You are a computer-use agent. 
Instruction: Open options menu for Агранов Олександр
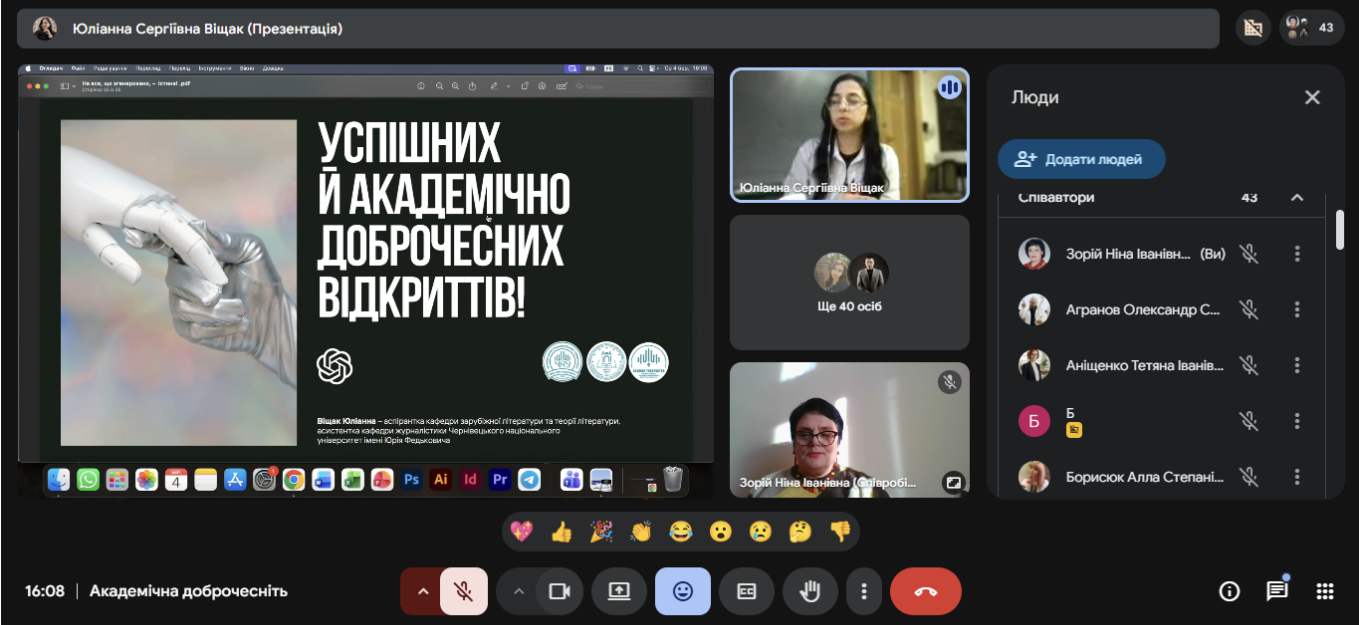(1297, 310)
